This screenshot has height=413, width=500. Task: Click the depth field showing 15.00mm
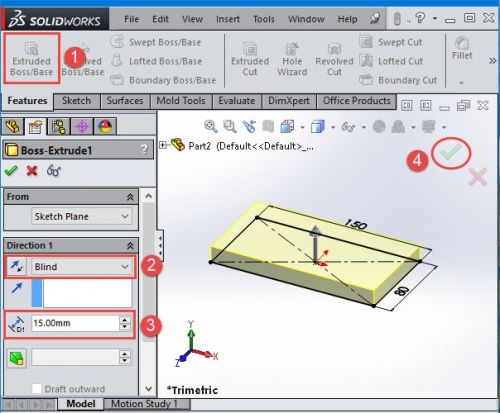pos(75,323)
